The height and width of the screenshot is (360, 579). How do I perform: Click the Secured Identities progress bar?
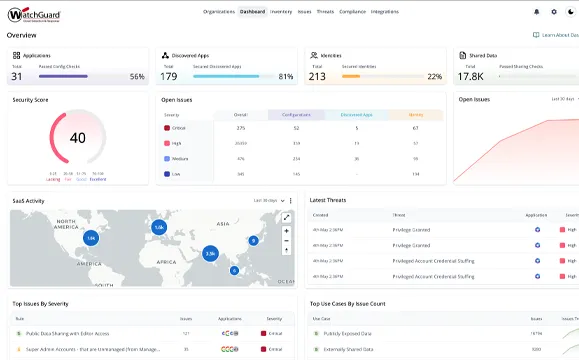(383, 76)
